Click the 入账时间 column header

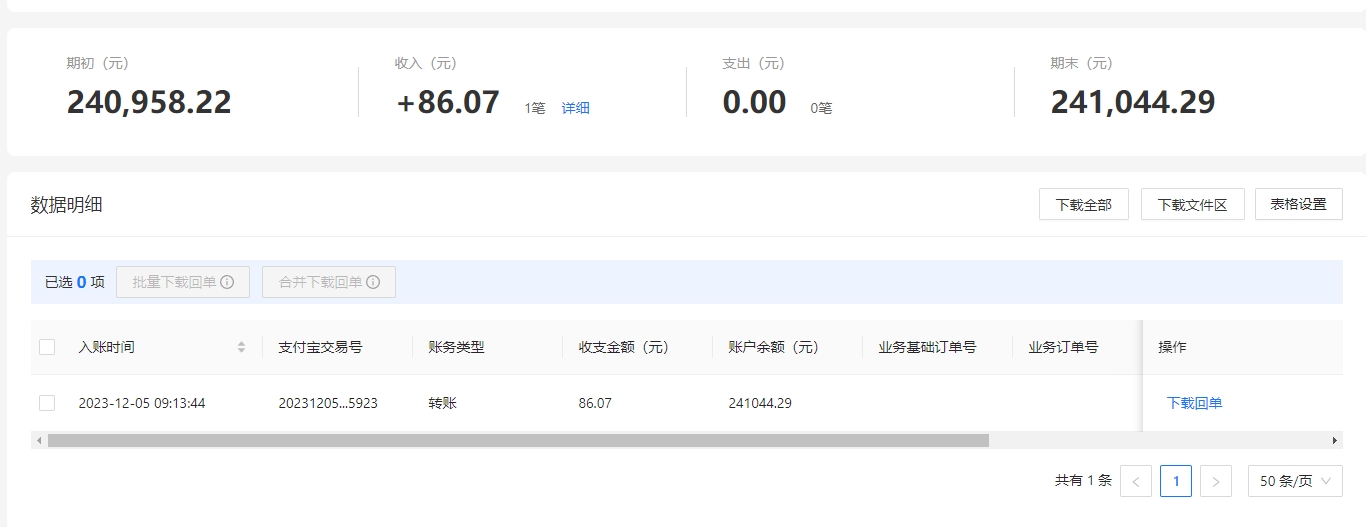pos(106,347)
